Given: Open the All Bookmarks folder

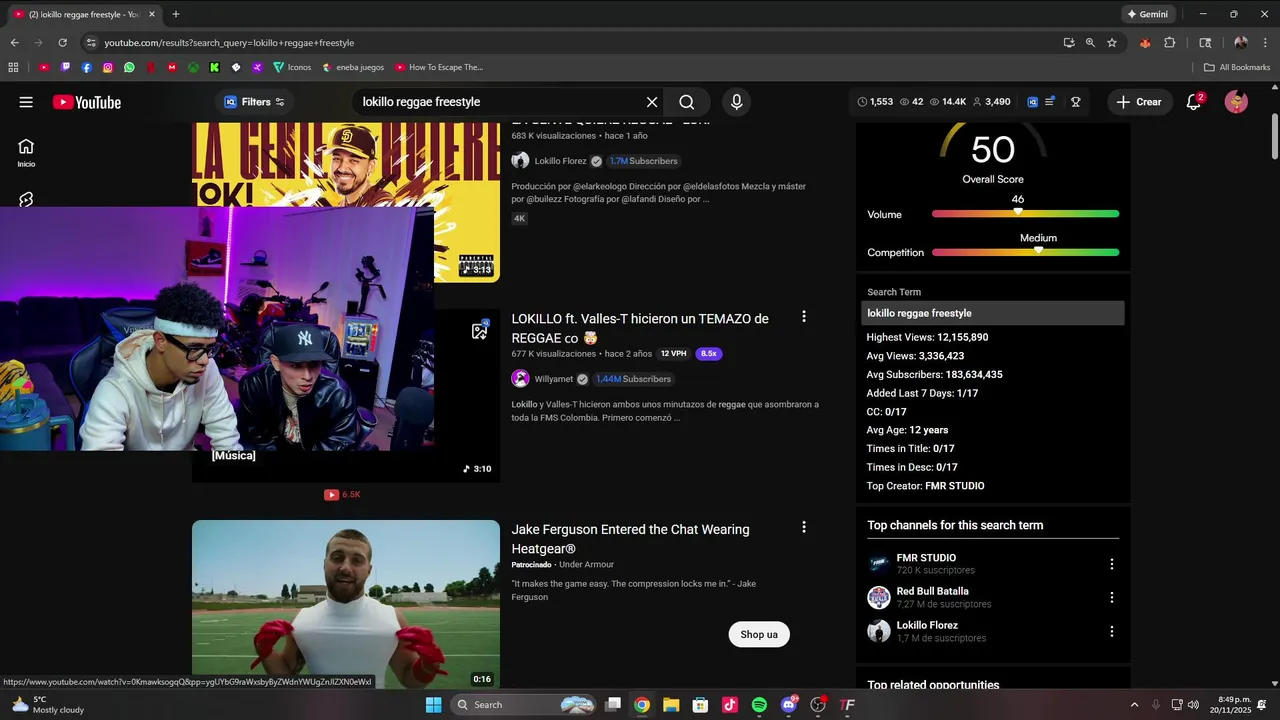Looking at the screenshot, I should (x=1237, y=67).
